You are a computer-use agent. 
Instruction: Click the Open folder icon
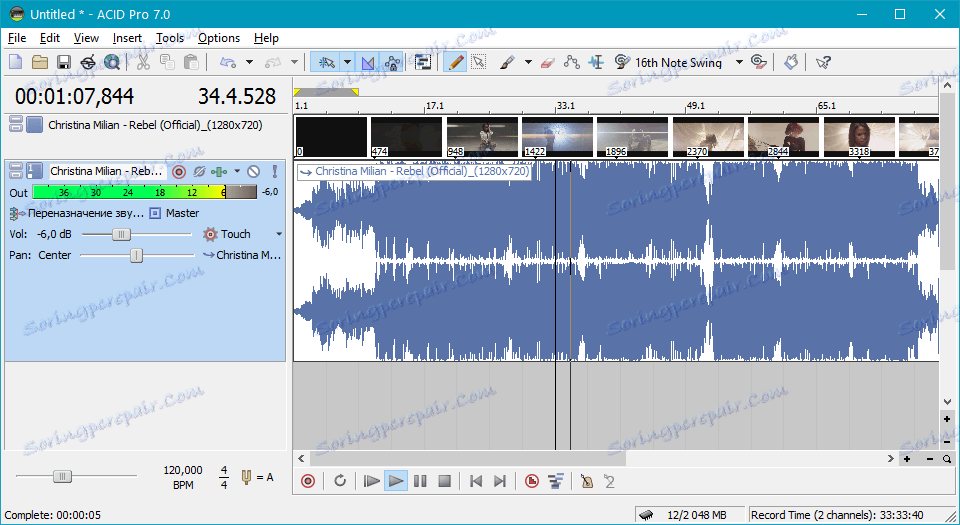pos(40,62)
